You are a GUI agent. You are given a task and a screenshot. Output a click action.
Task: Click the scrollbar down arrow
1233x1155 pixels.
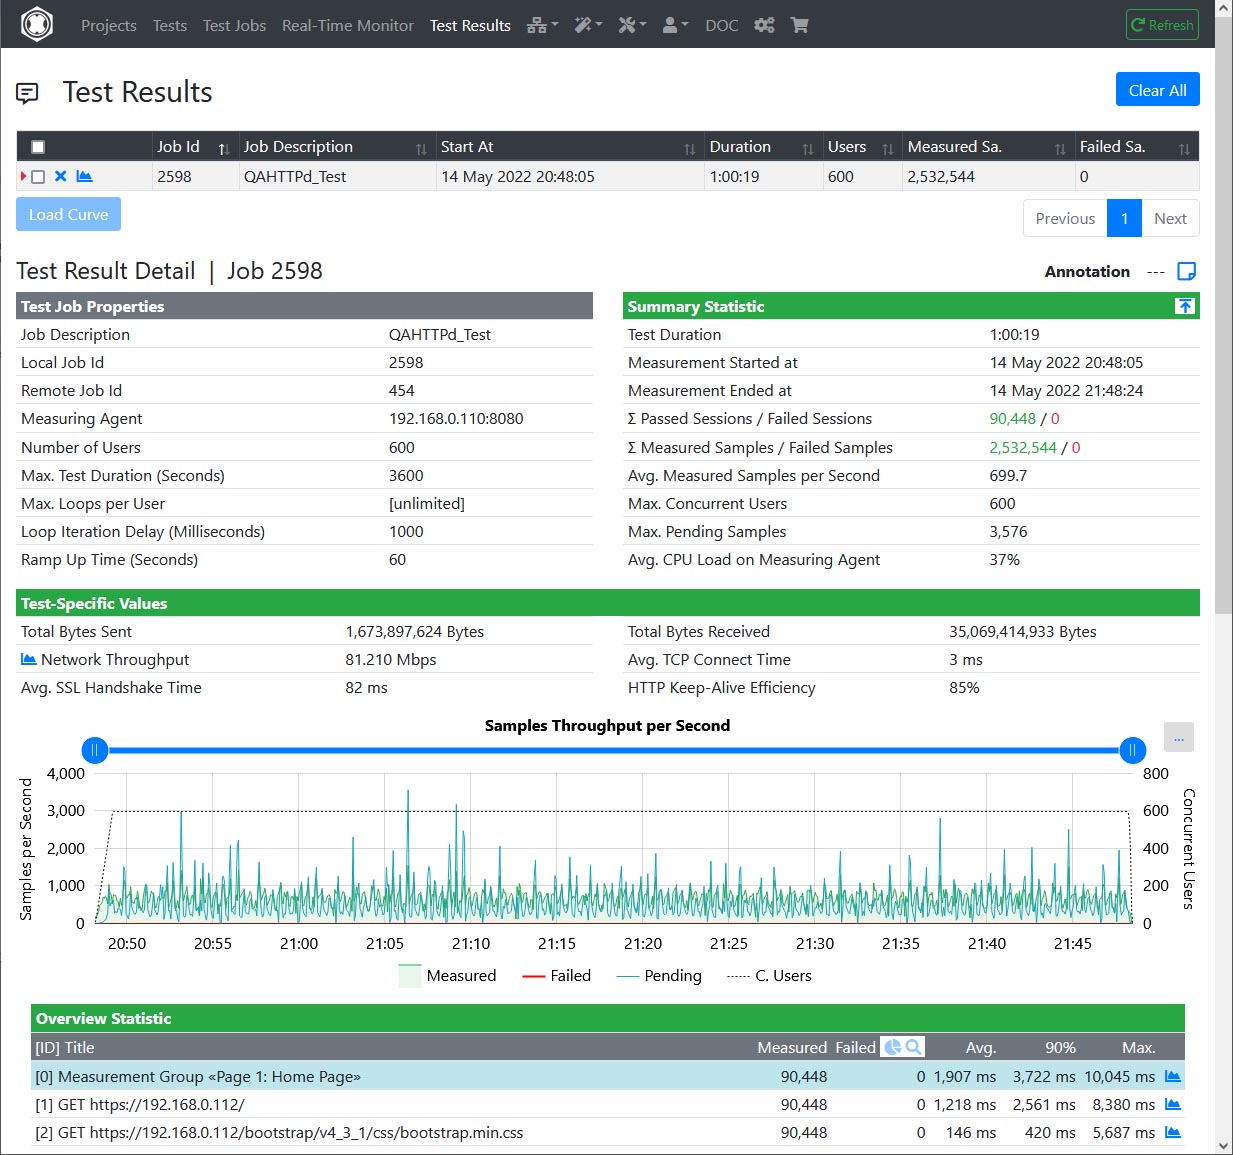click(1224, 1146)
